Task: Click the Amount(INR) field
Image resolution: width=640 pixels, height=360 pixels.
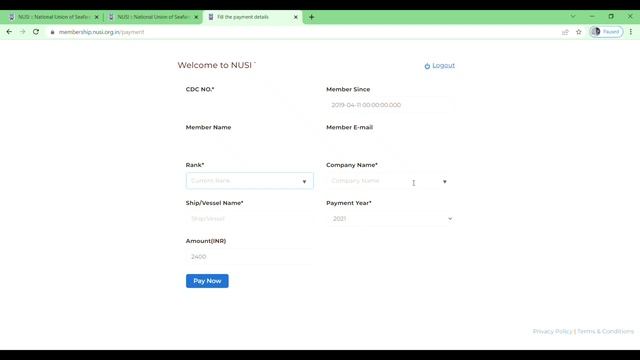Action: 249,257
